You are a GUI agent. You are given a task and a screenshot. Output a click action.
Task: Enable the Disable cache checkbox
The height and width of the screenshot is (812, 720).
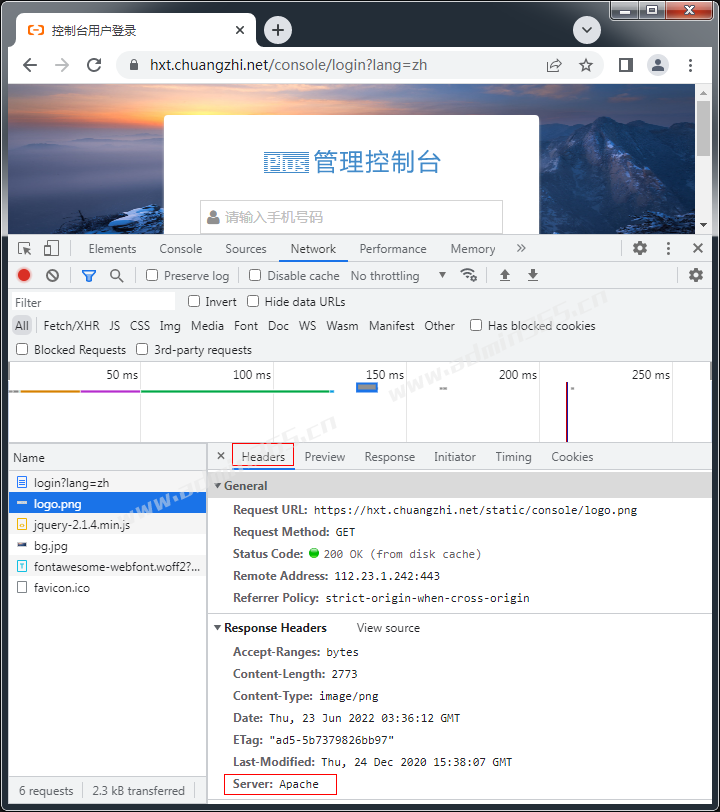coord(255,276)
